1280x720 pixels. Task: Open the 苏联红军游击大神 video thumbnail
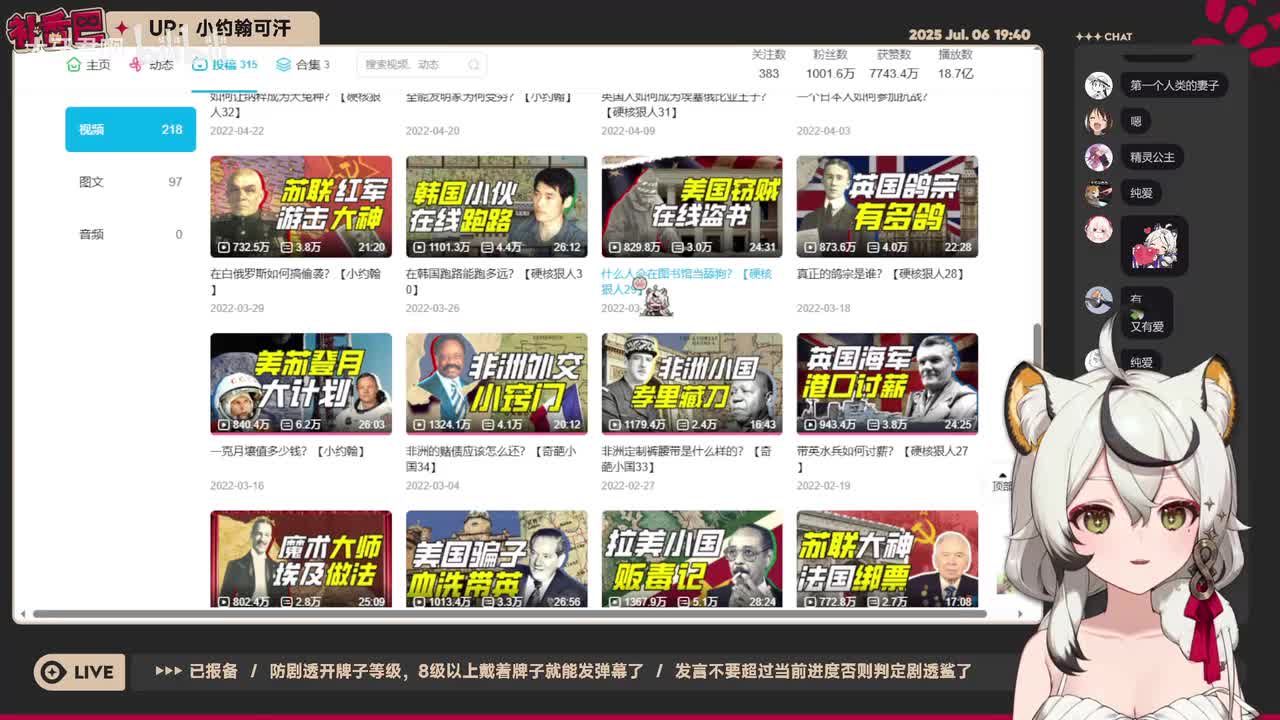(301, 207)
